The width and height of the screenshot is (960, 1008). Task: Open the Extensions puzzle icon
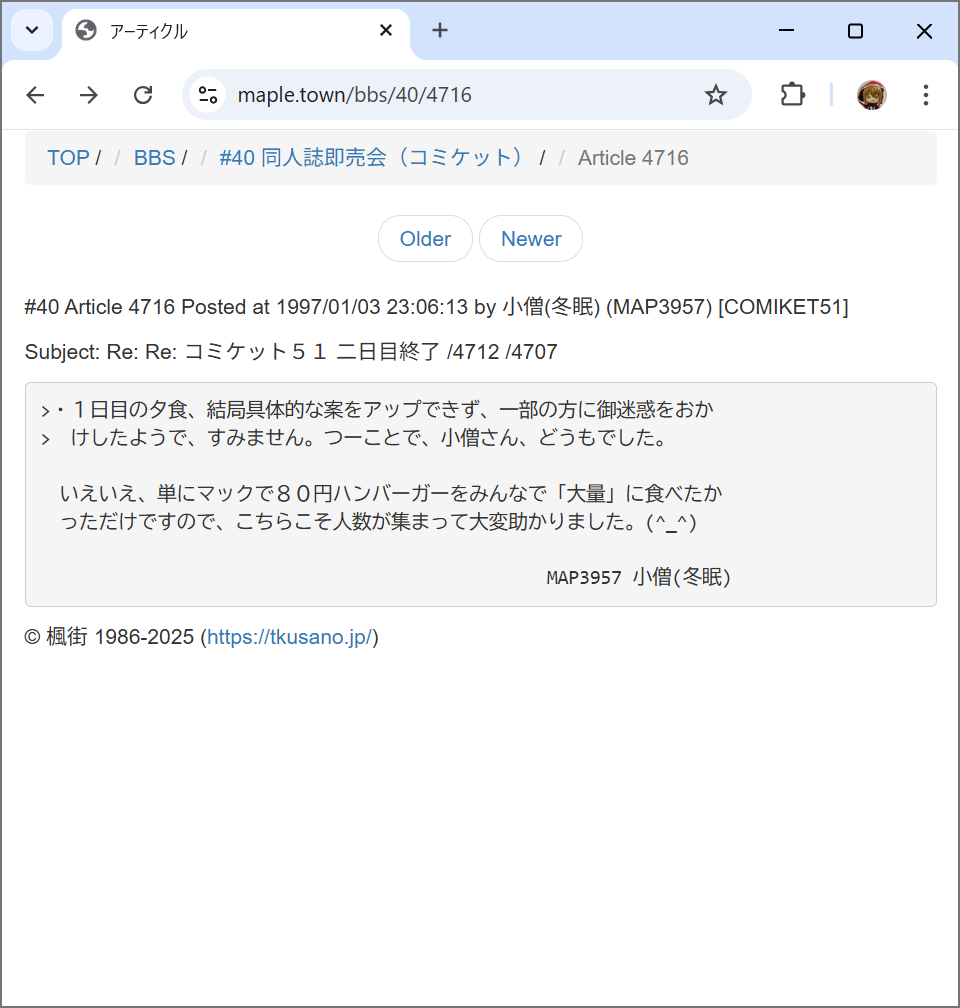pyautogui.click(x=792, y=95)
